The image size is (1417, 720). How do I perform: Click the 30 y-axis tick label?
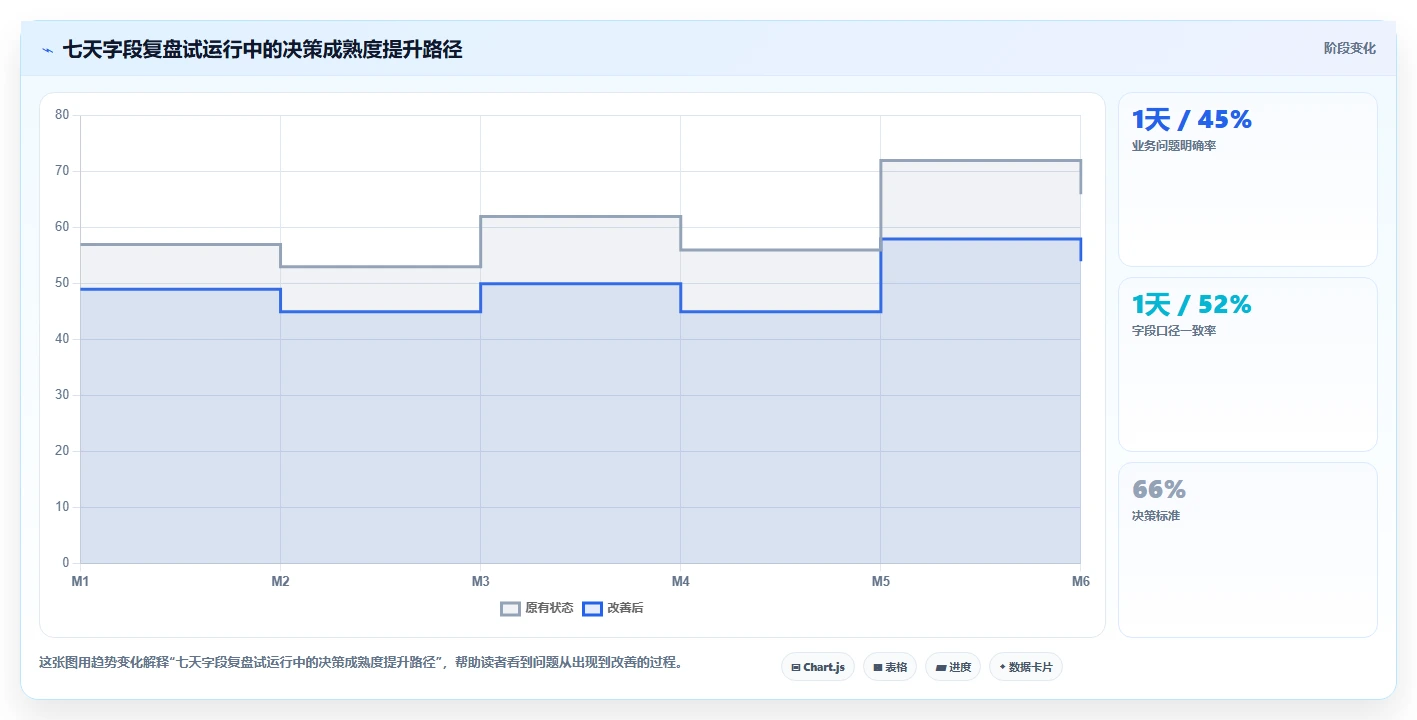click(62, 395)
